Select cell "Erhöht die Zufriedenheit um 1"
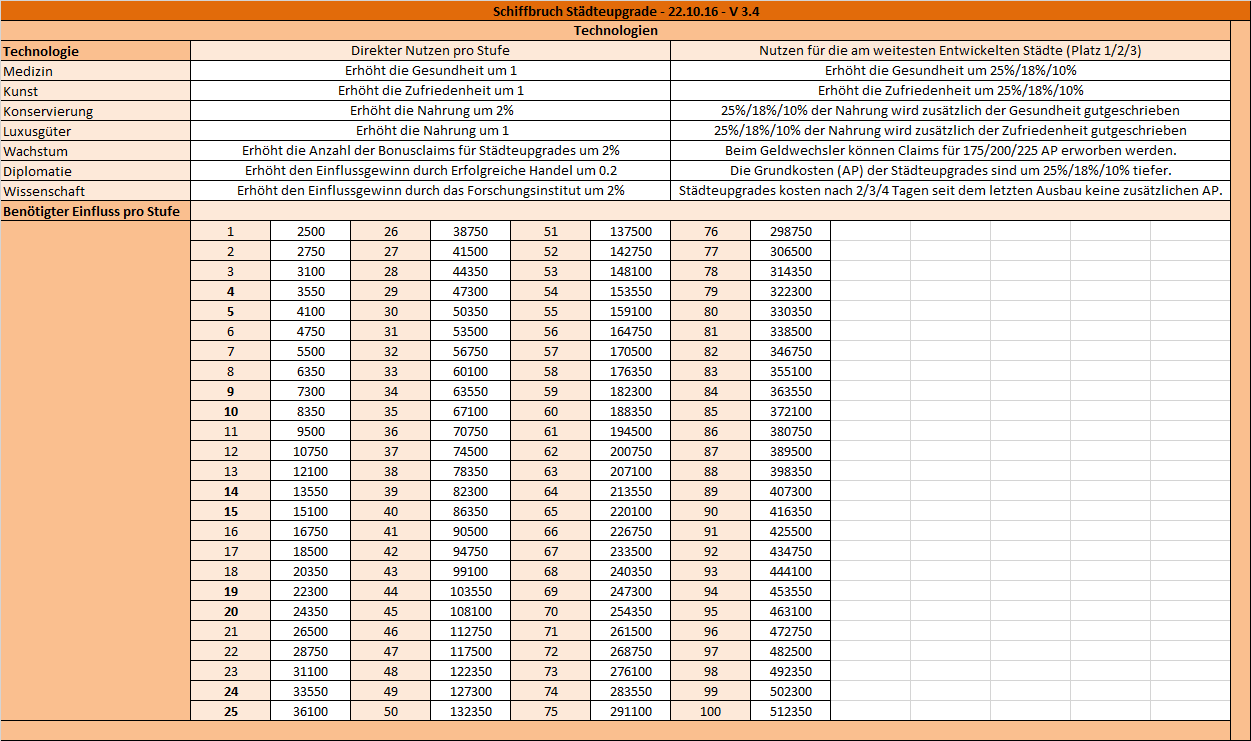This screenshot has height=741, width=1251. pos(430,91)
